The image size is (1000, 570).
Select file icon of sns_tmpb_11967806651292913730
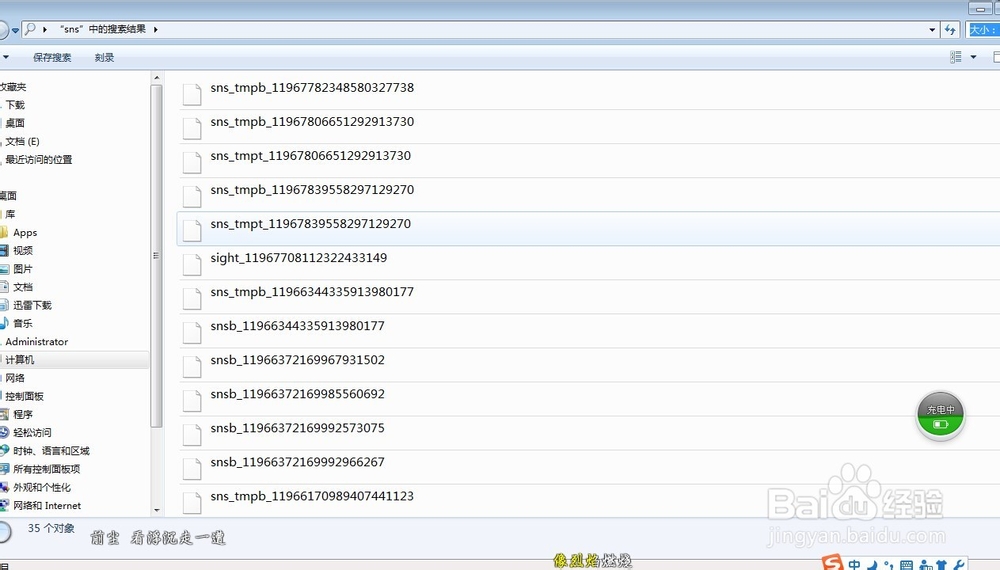192,128
